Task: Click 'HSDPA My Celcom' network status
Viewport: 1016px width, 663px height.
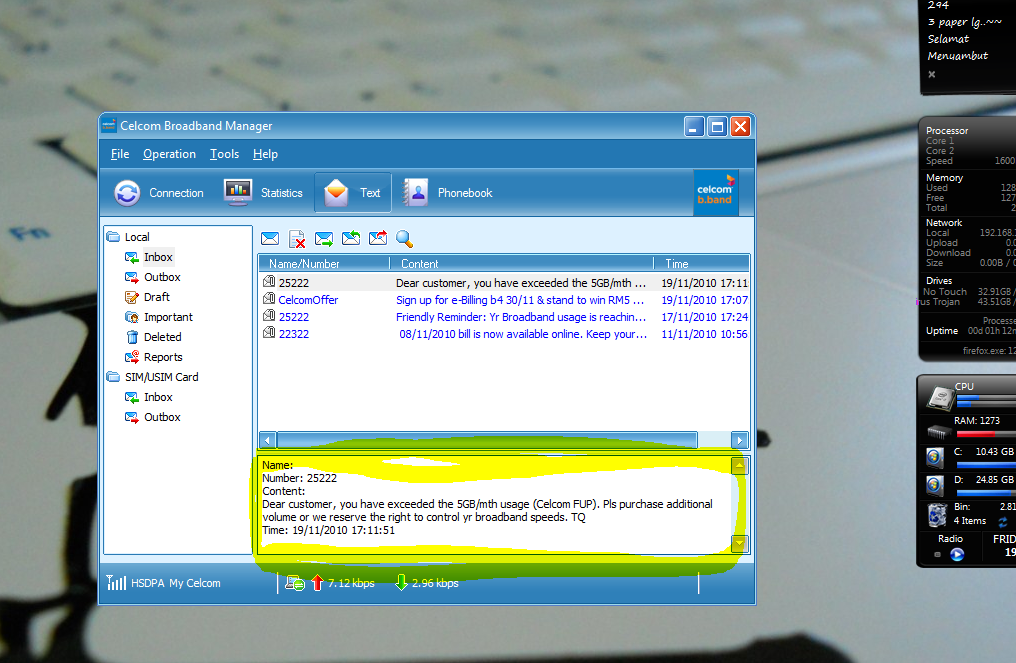Action: point(176,583)
